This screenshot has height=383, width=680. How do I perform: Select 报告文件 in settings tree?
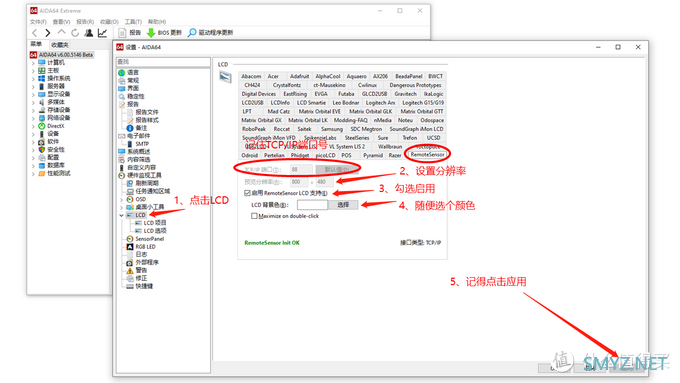147,112
